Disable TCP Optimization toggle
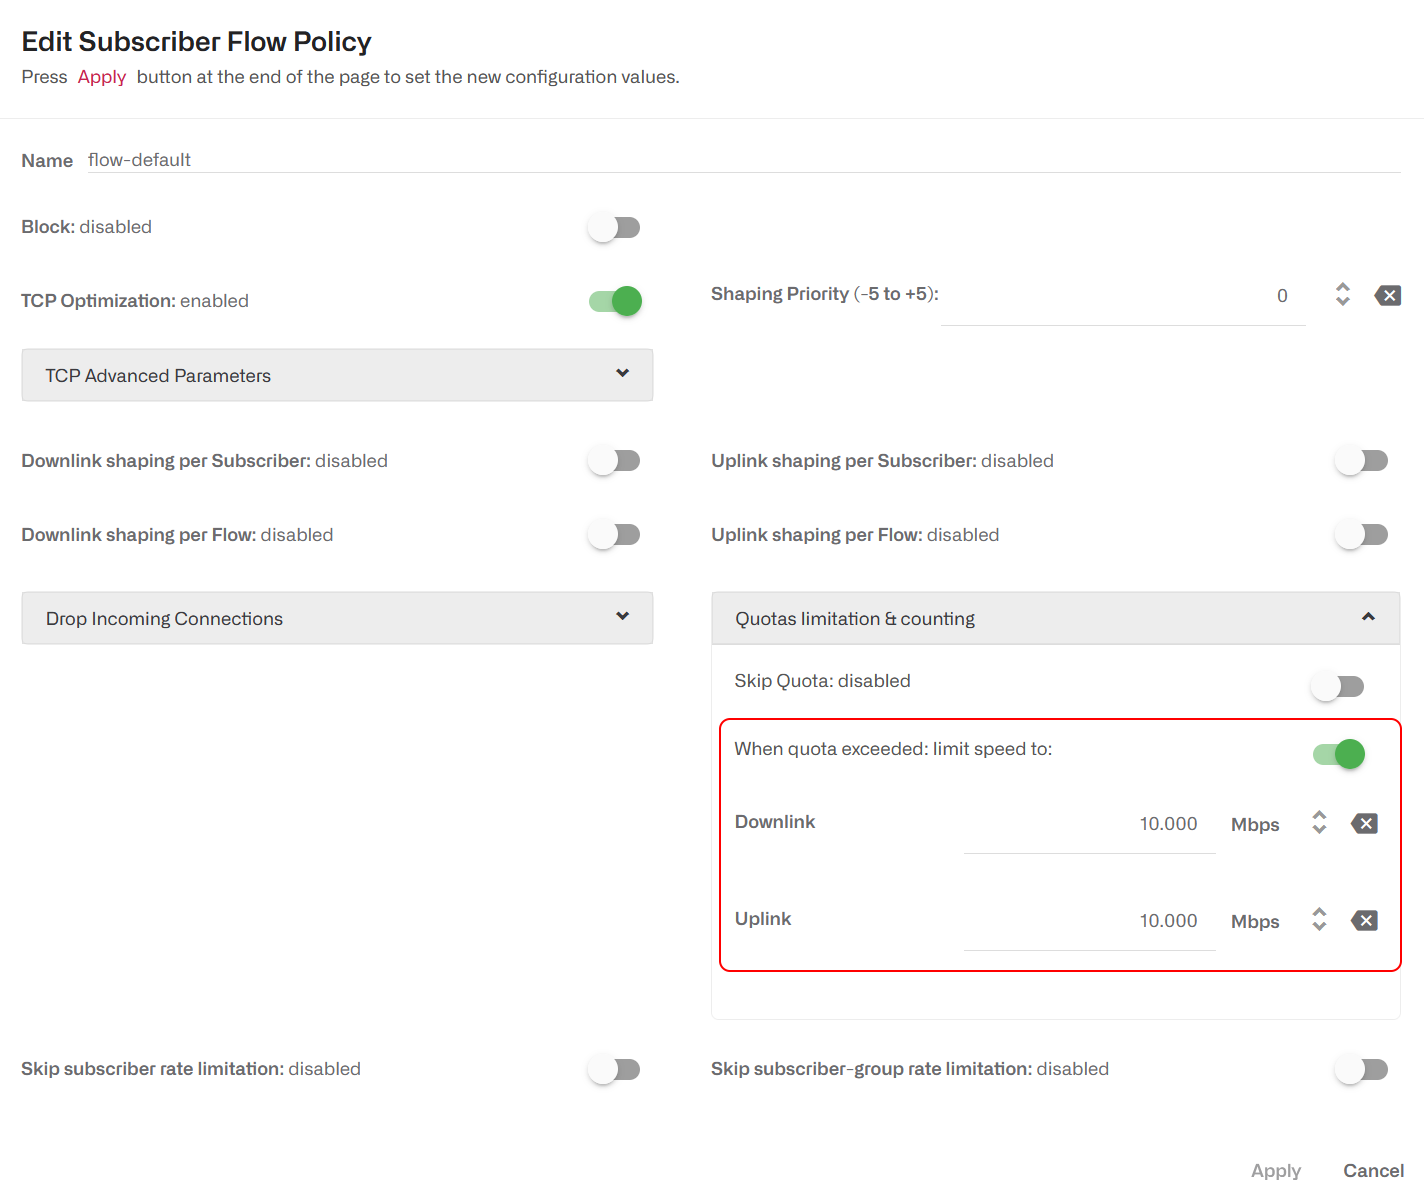The height and width of the screenshot is (1192, 1424). [x=614, y=301]
